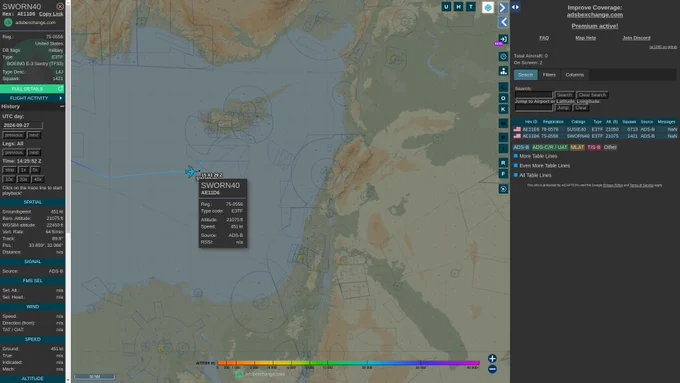Enable All Table Lines checkbox
This screenshot has width=680, height=383.
(516, 175)
